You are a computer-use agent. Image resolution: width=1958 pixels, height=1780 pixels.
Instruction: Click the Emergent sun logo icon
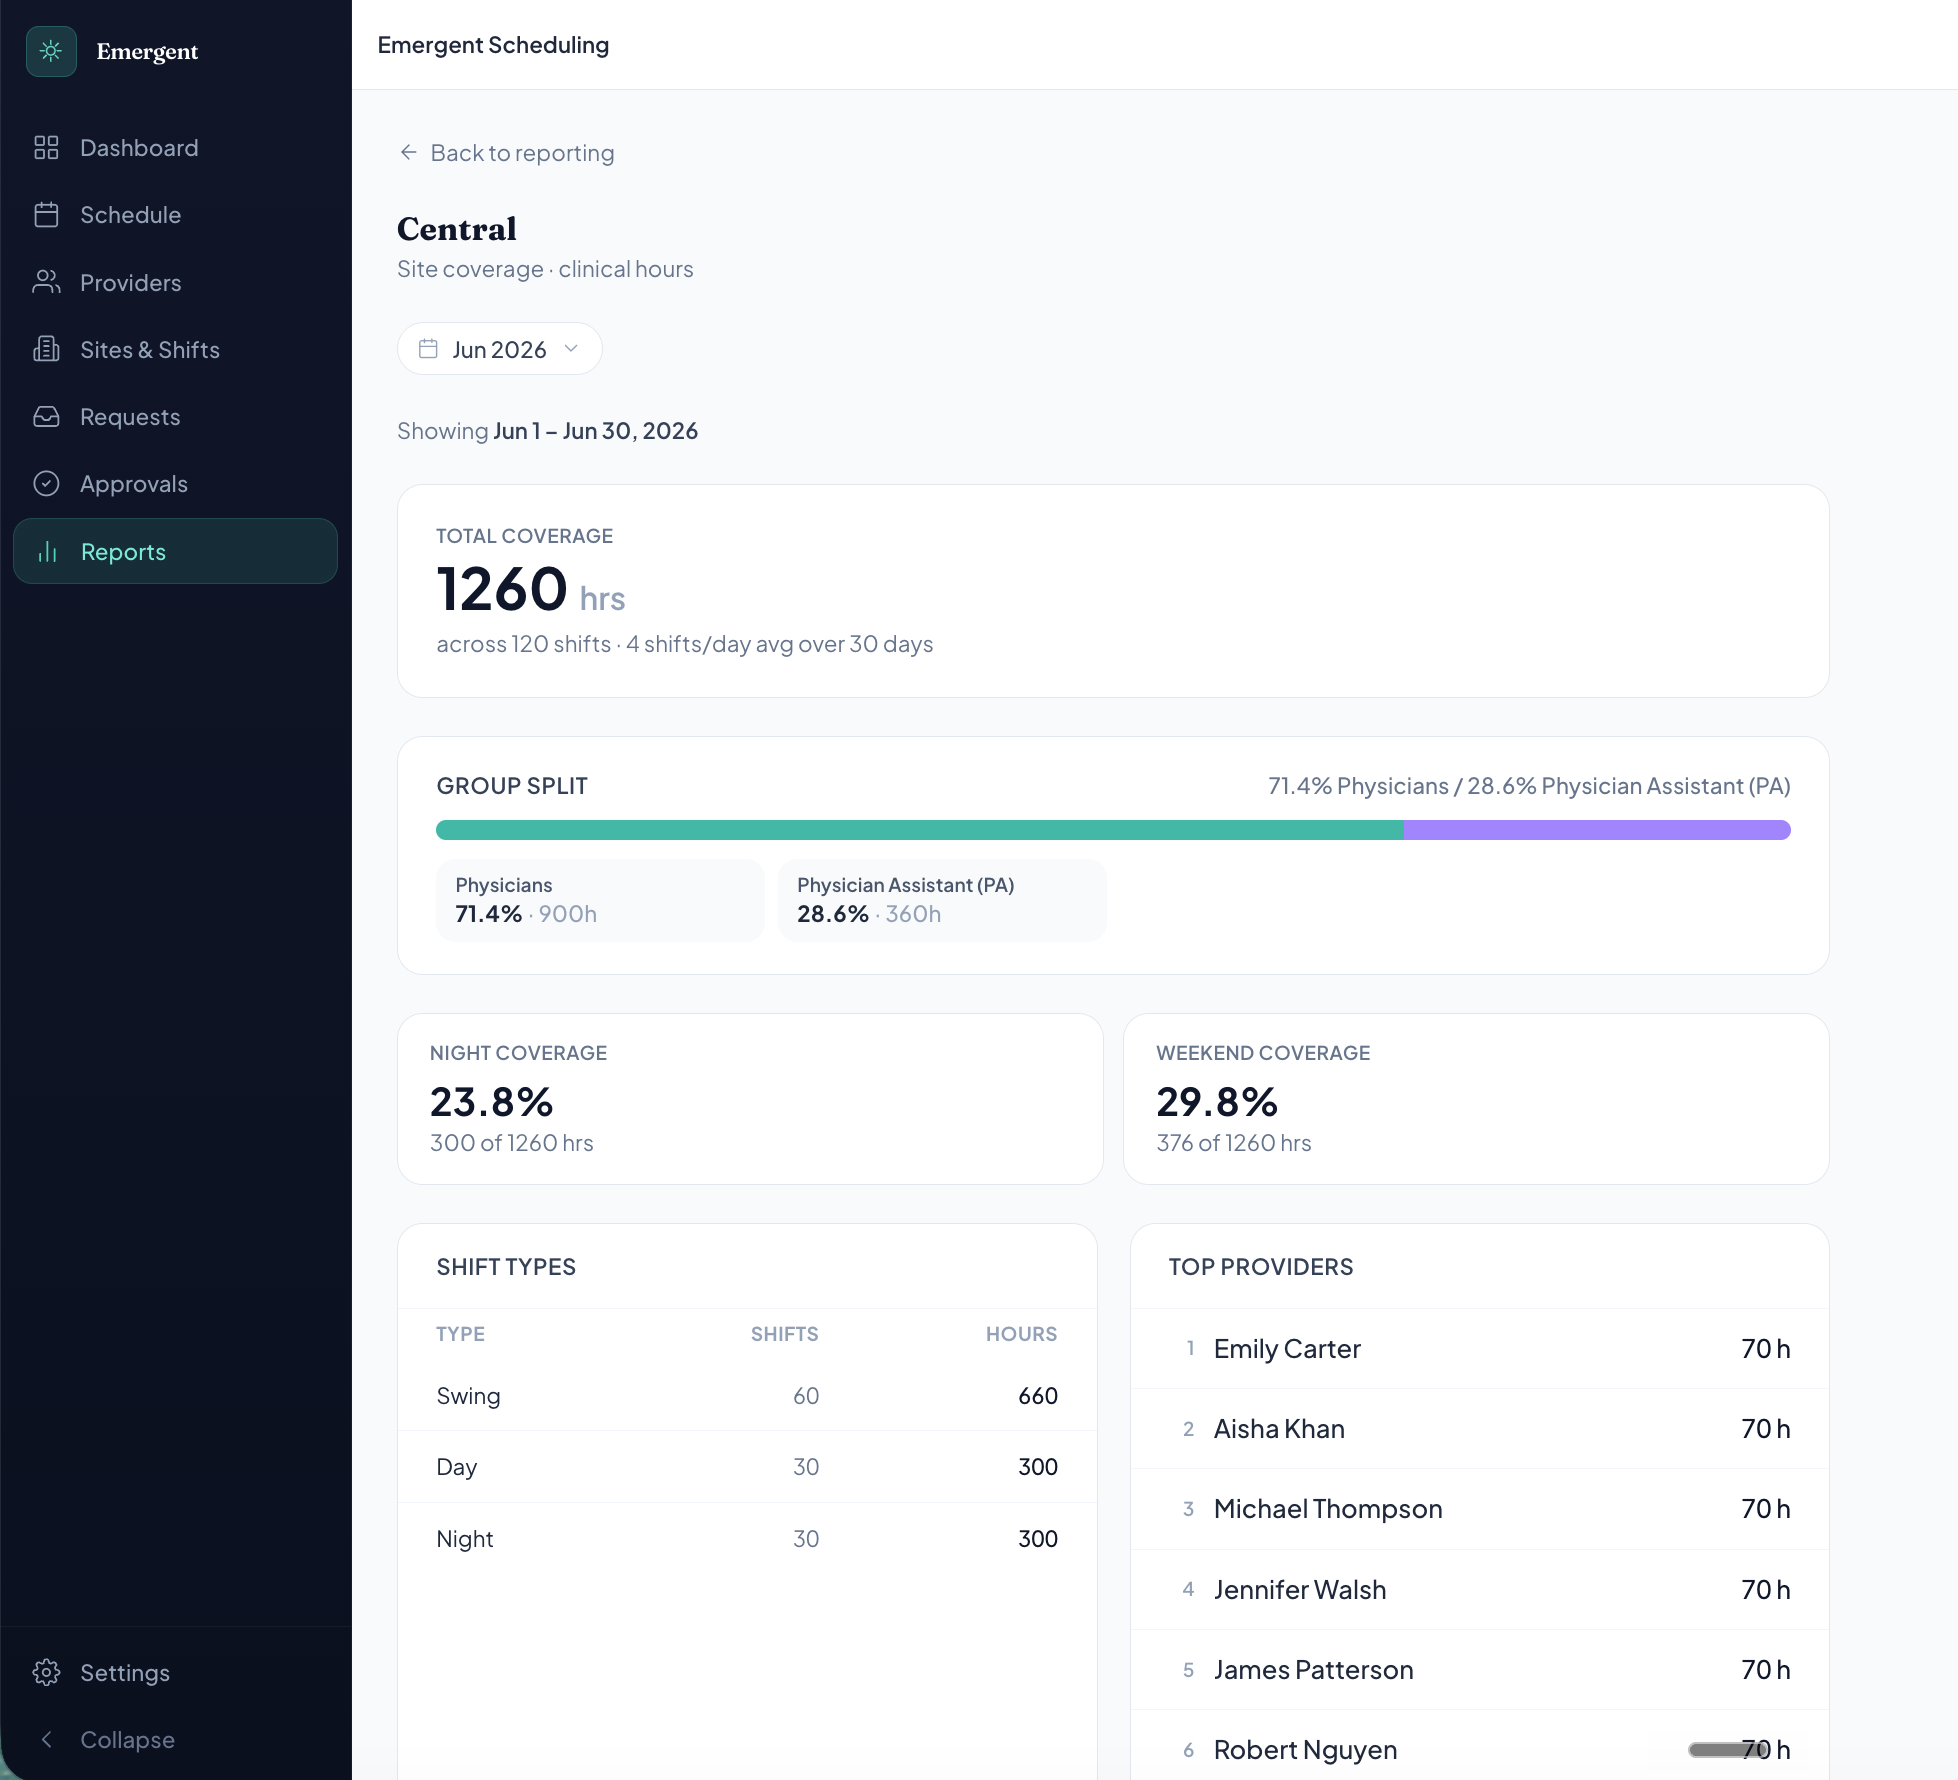tap(51, 51)
